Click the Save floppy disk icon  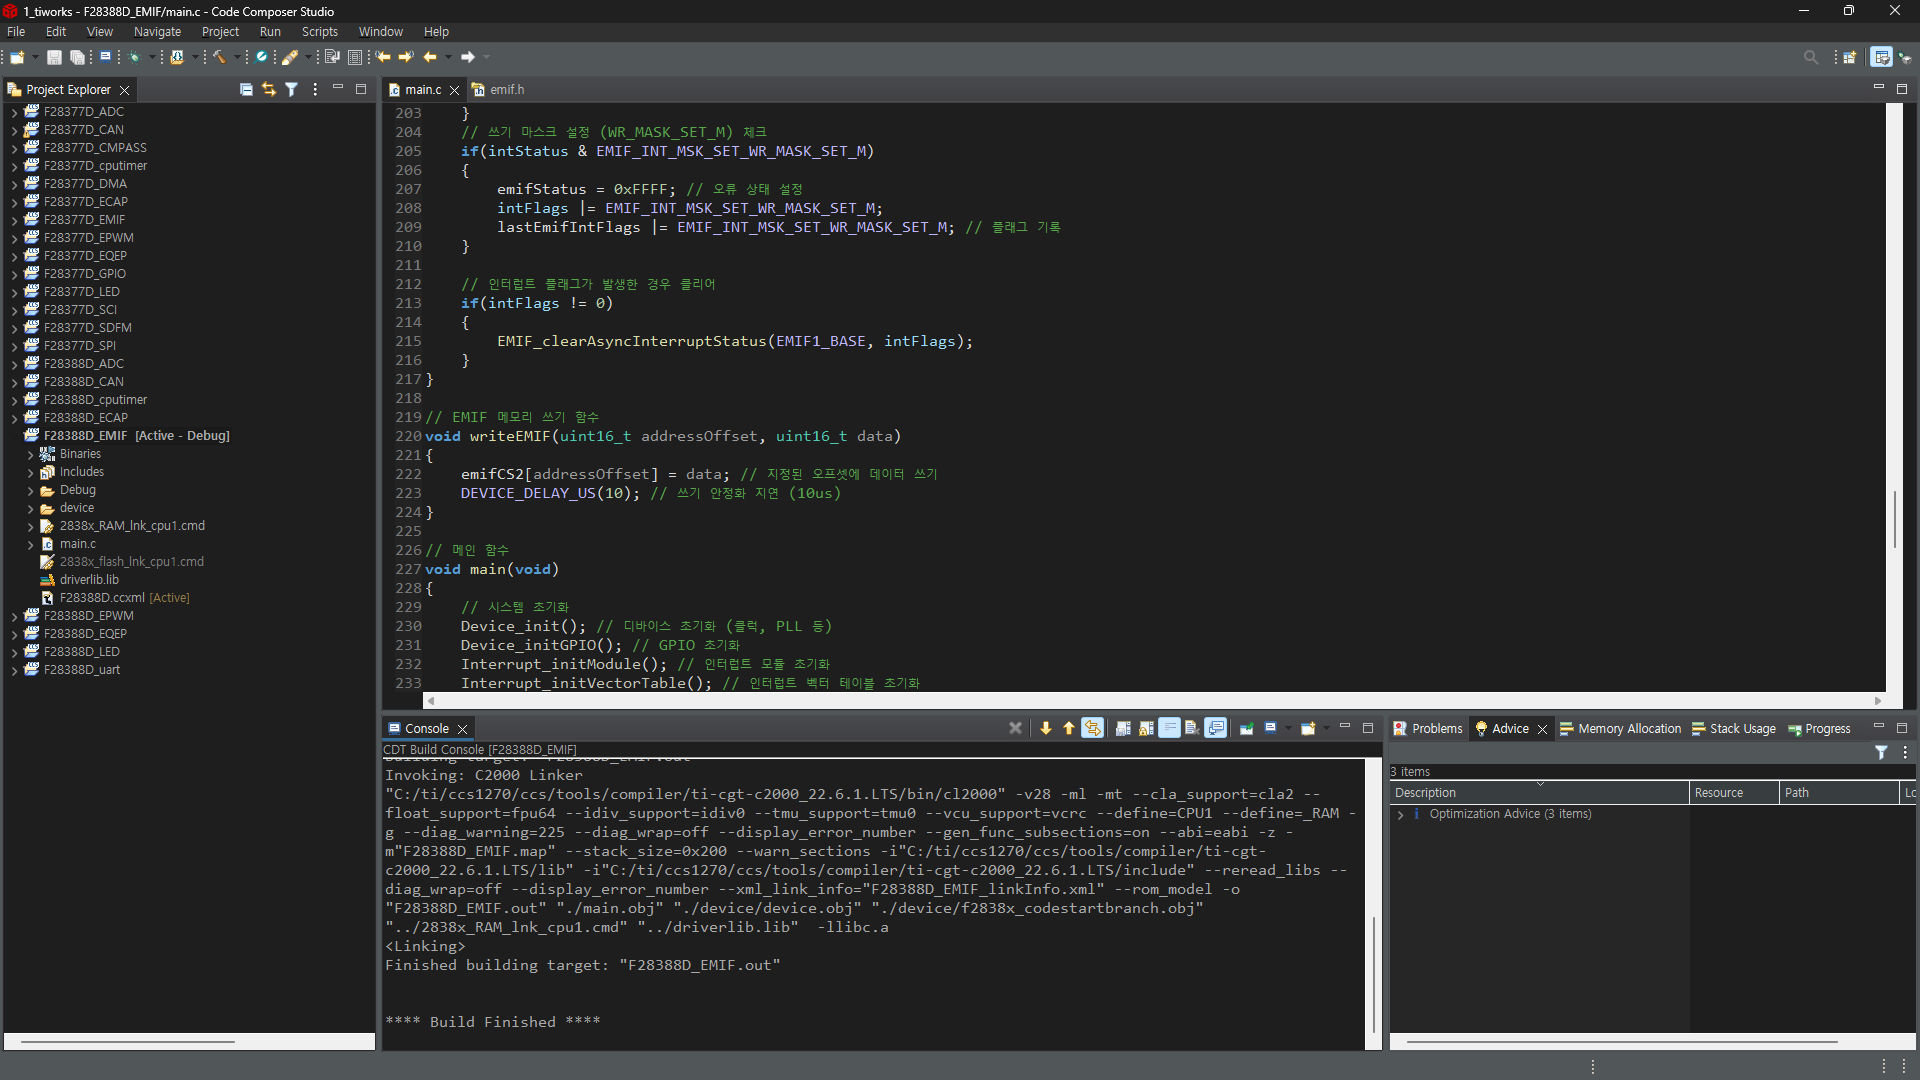pos(55,57)
